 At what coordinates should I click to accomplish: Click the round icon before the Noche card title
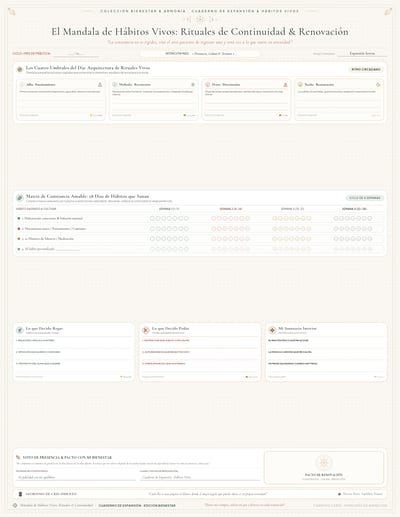pyautogui.click(x=300, y=85)
